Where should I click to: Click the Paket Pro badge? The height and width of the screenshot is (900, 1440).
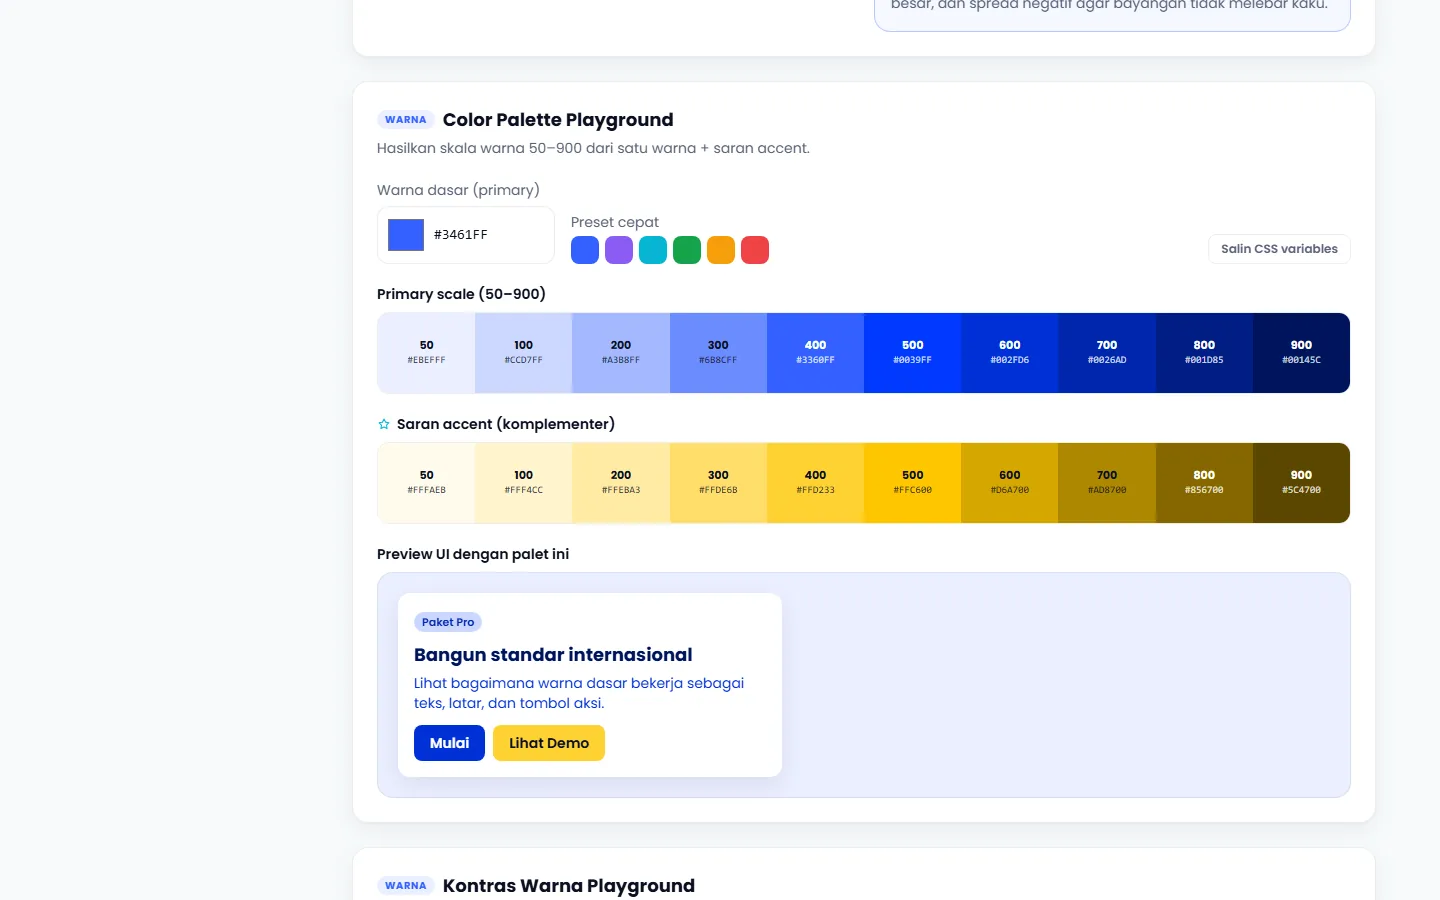[x=448, y=622]
